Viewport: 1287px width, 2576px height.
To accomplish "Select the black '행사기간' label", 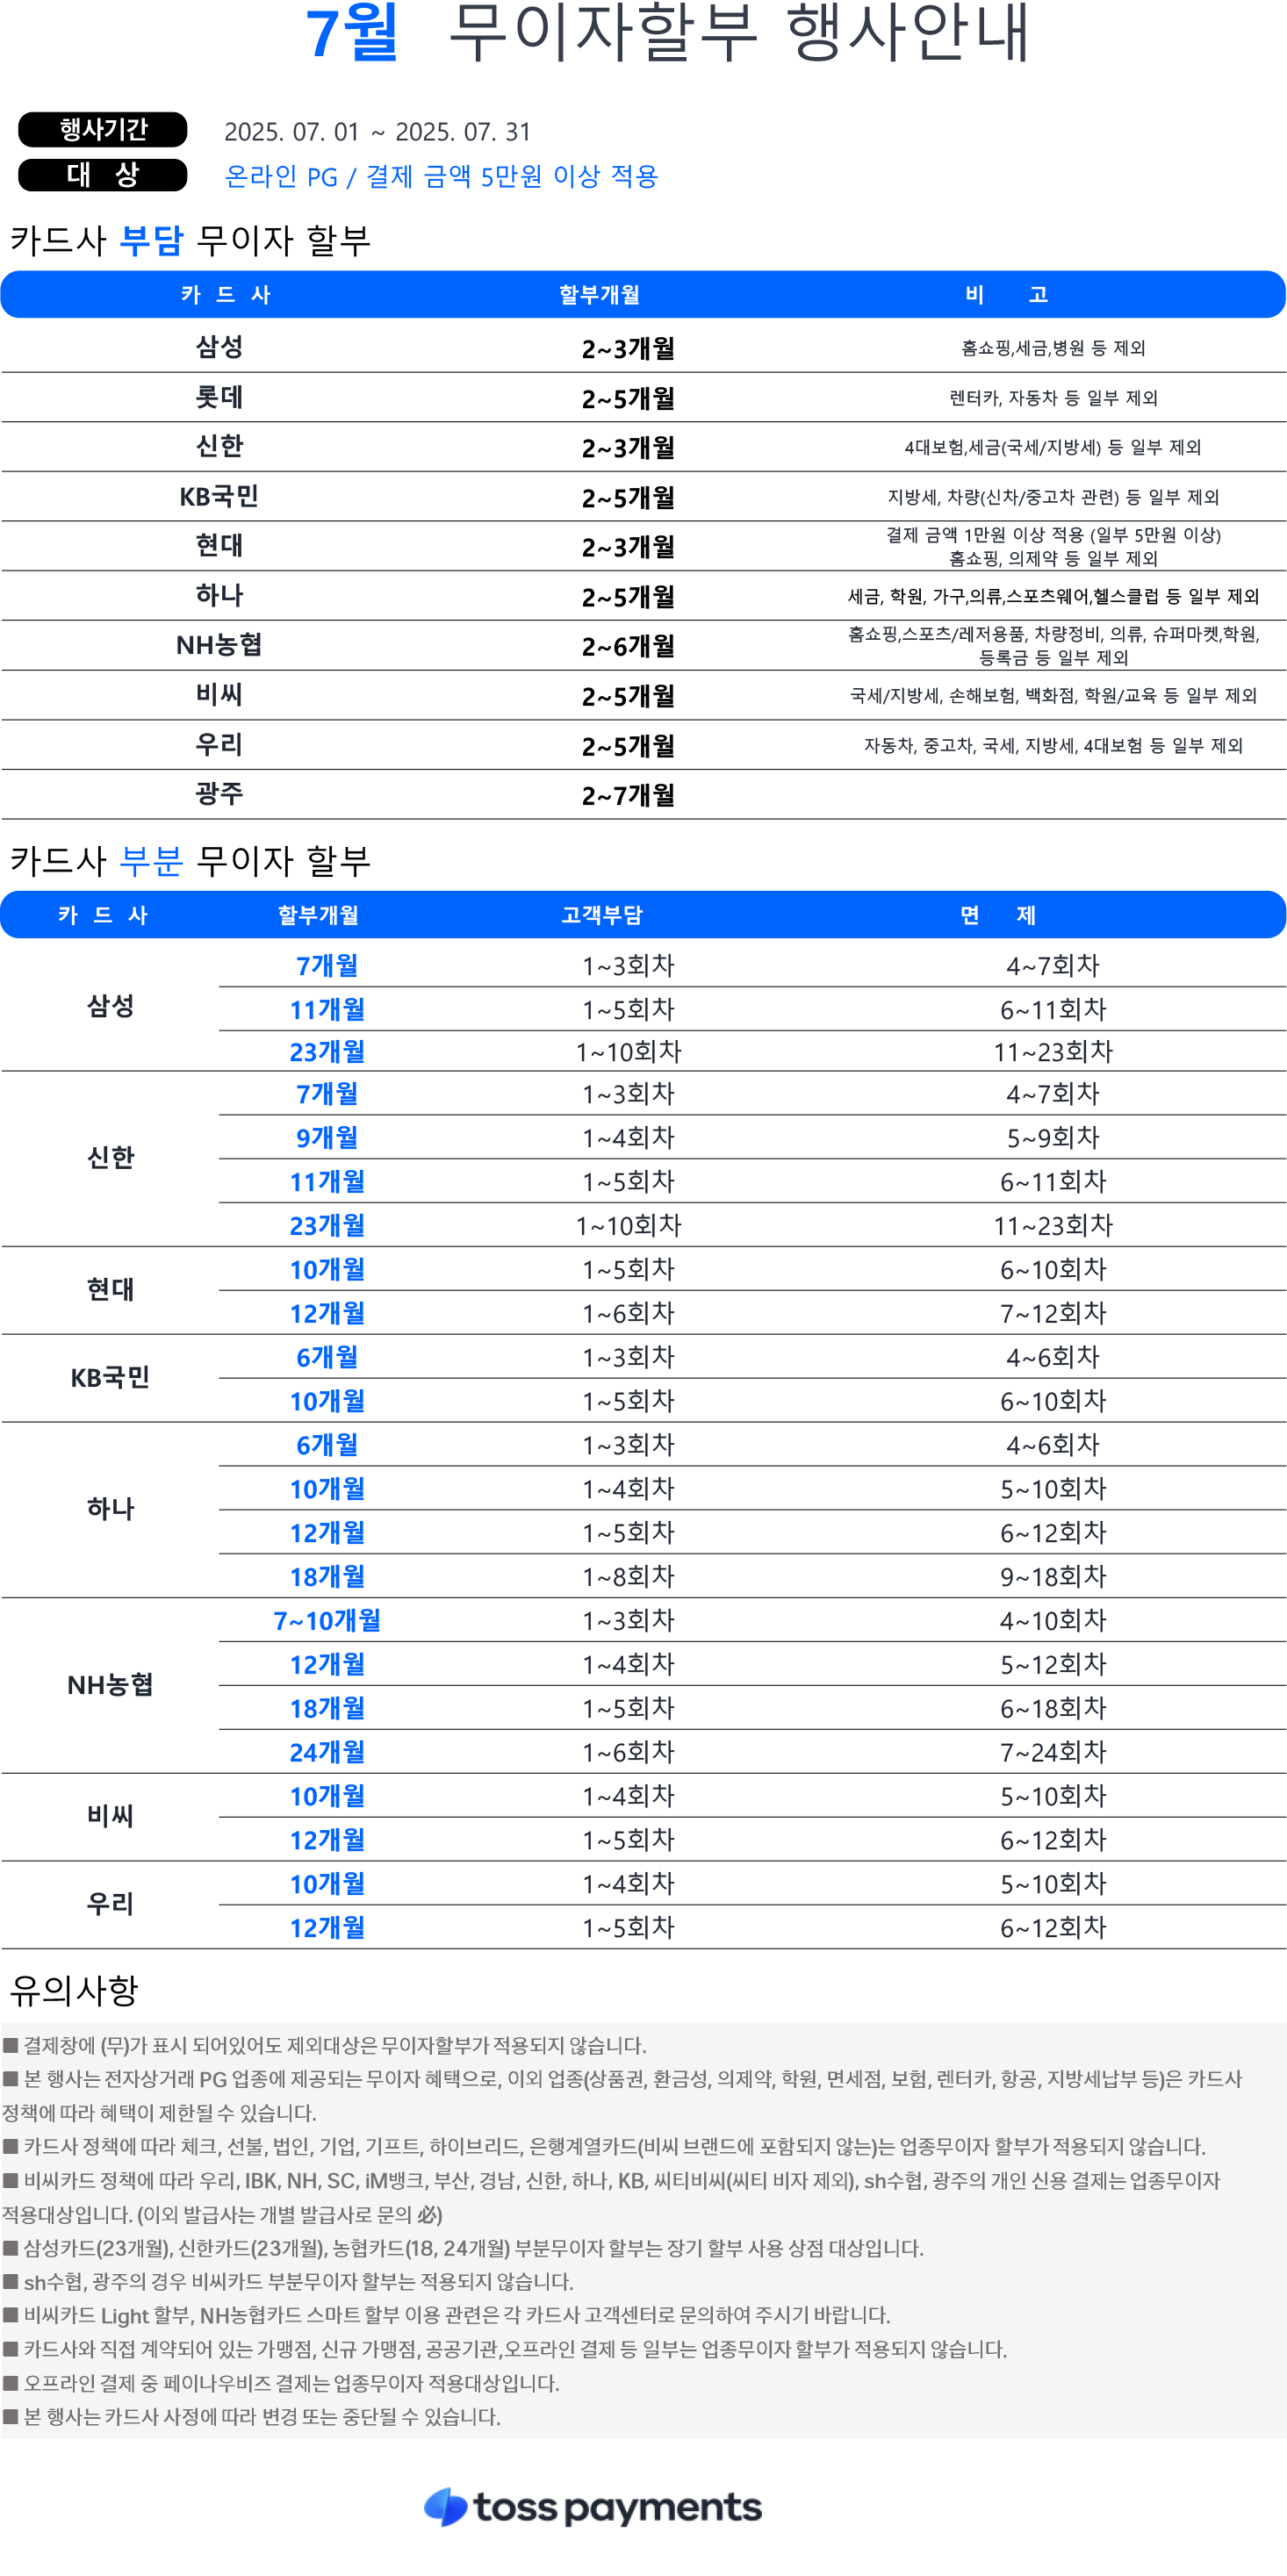I will (103, 129).
